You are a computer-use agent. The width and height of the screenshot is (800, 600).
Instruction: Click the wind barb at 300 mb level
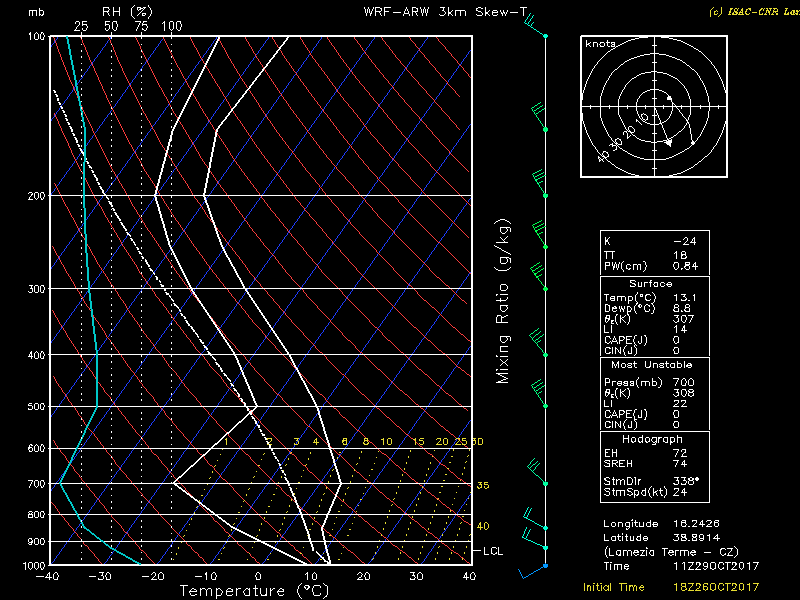[538, 277]
